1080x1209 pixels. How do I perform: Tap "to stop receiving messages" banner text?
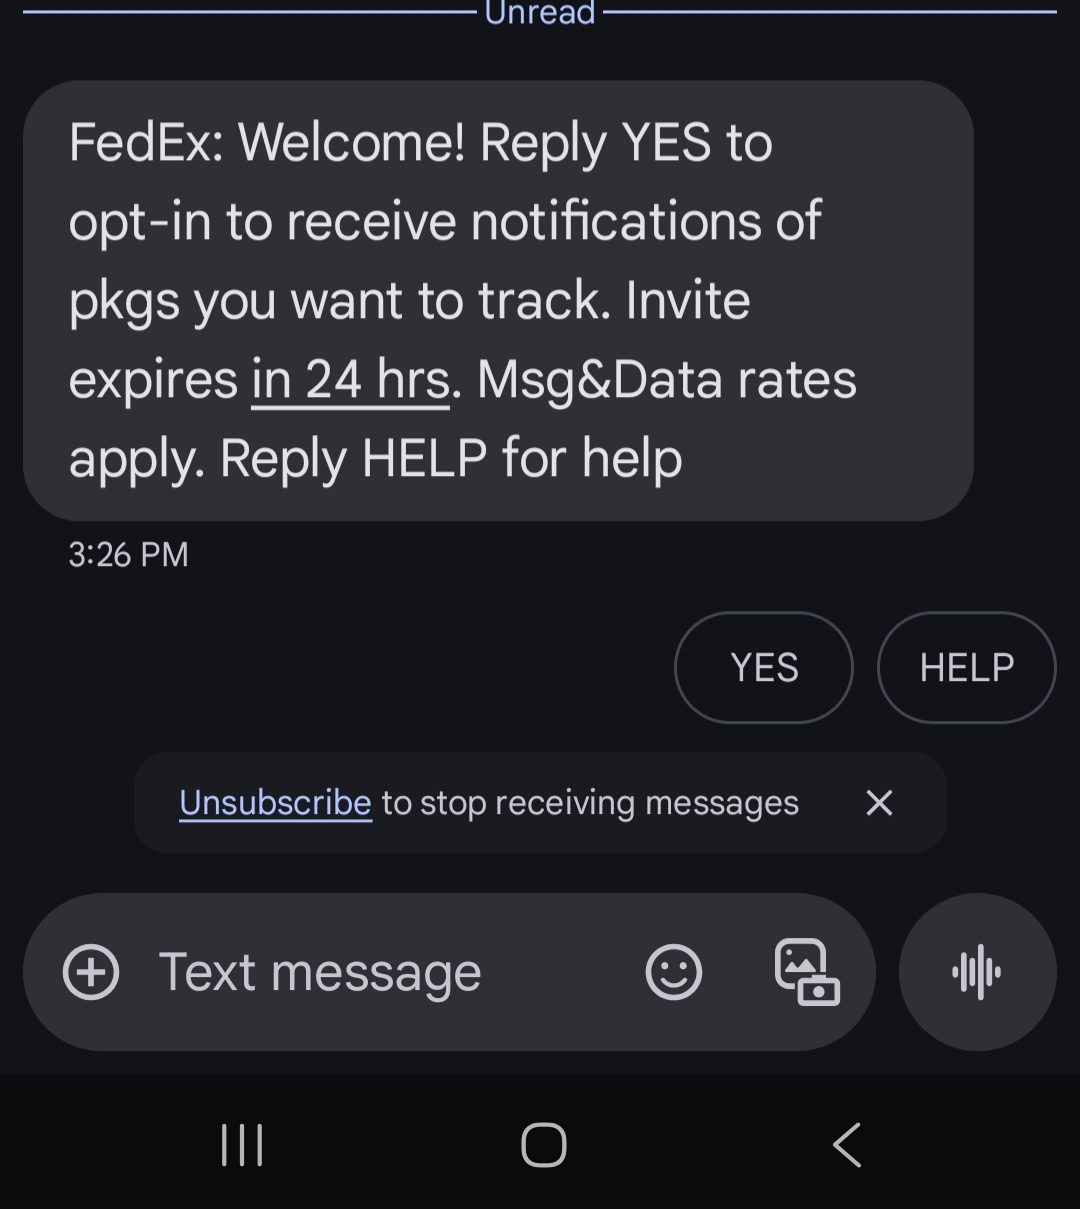[590, 803]
